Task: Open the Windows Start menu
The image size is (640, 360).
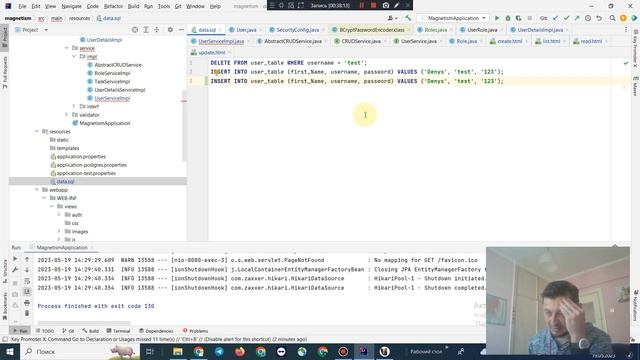Action: [10, 351]
